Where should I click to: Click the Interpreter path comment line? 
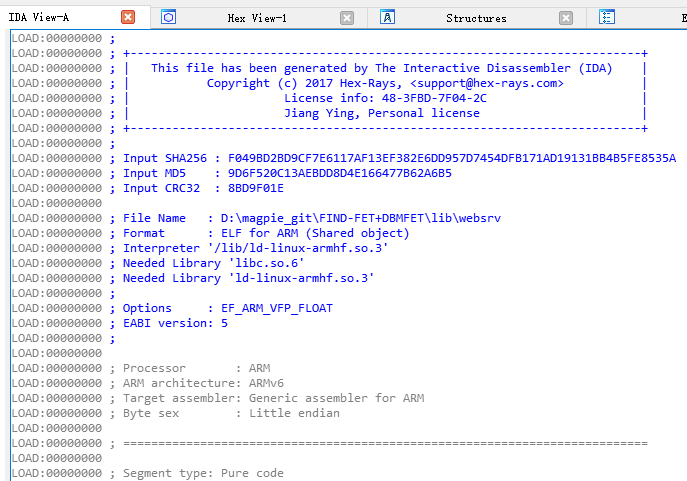(255, 248)
